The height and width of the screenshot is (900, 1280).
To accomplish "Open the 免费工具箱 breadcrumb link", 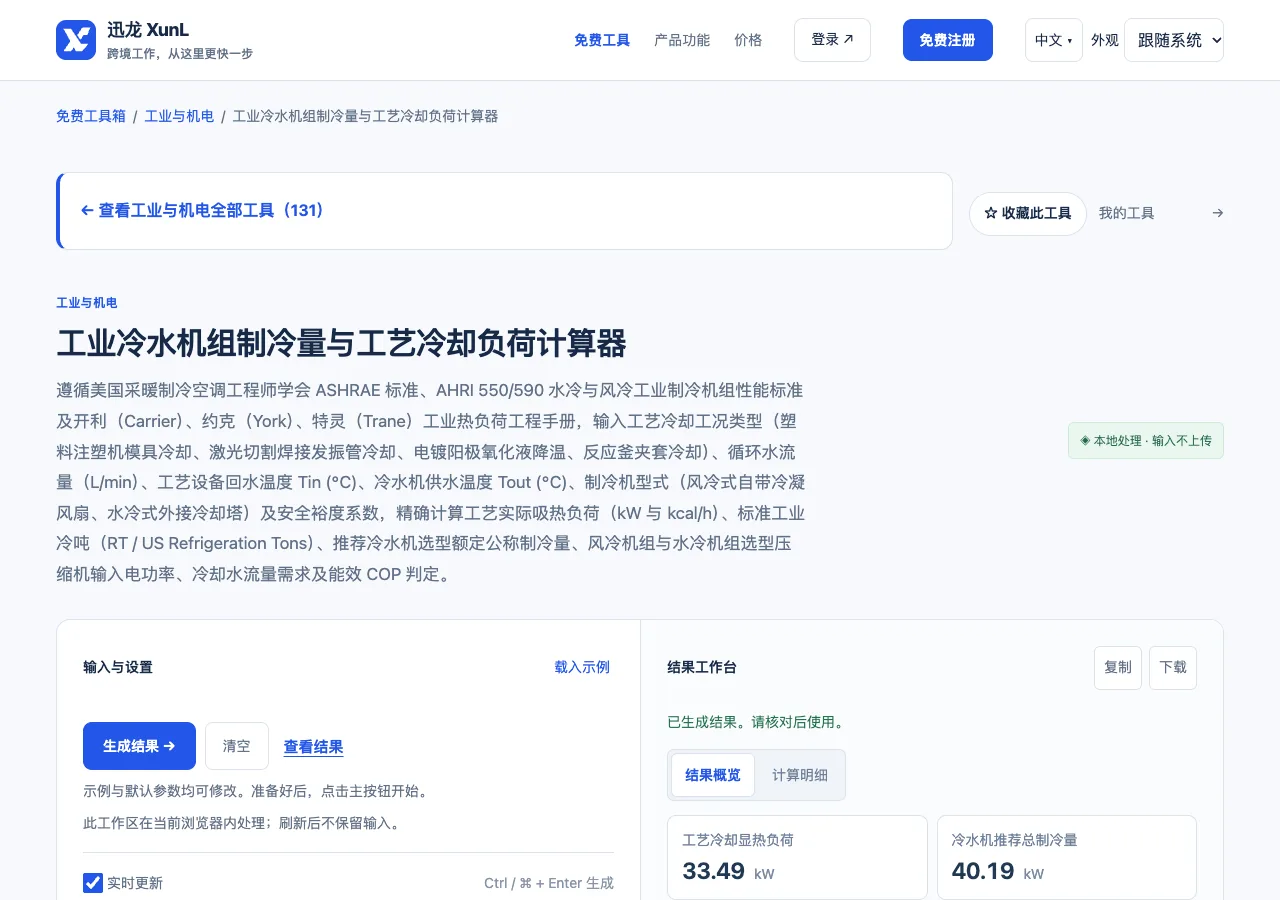I will (91, 116).
